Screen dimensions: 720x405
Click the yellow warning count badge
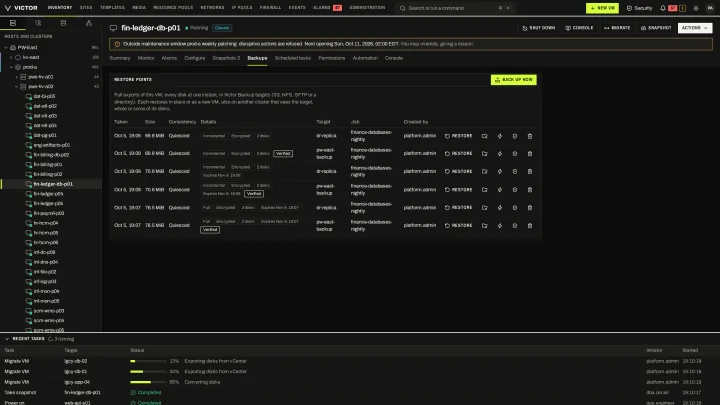point(682,8)
